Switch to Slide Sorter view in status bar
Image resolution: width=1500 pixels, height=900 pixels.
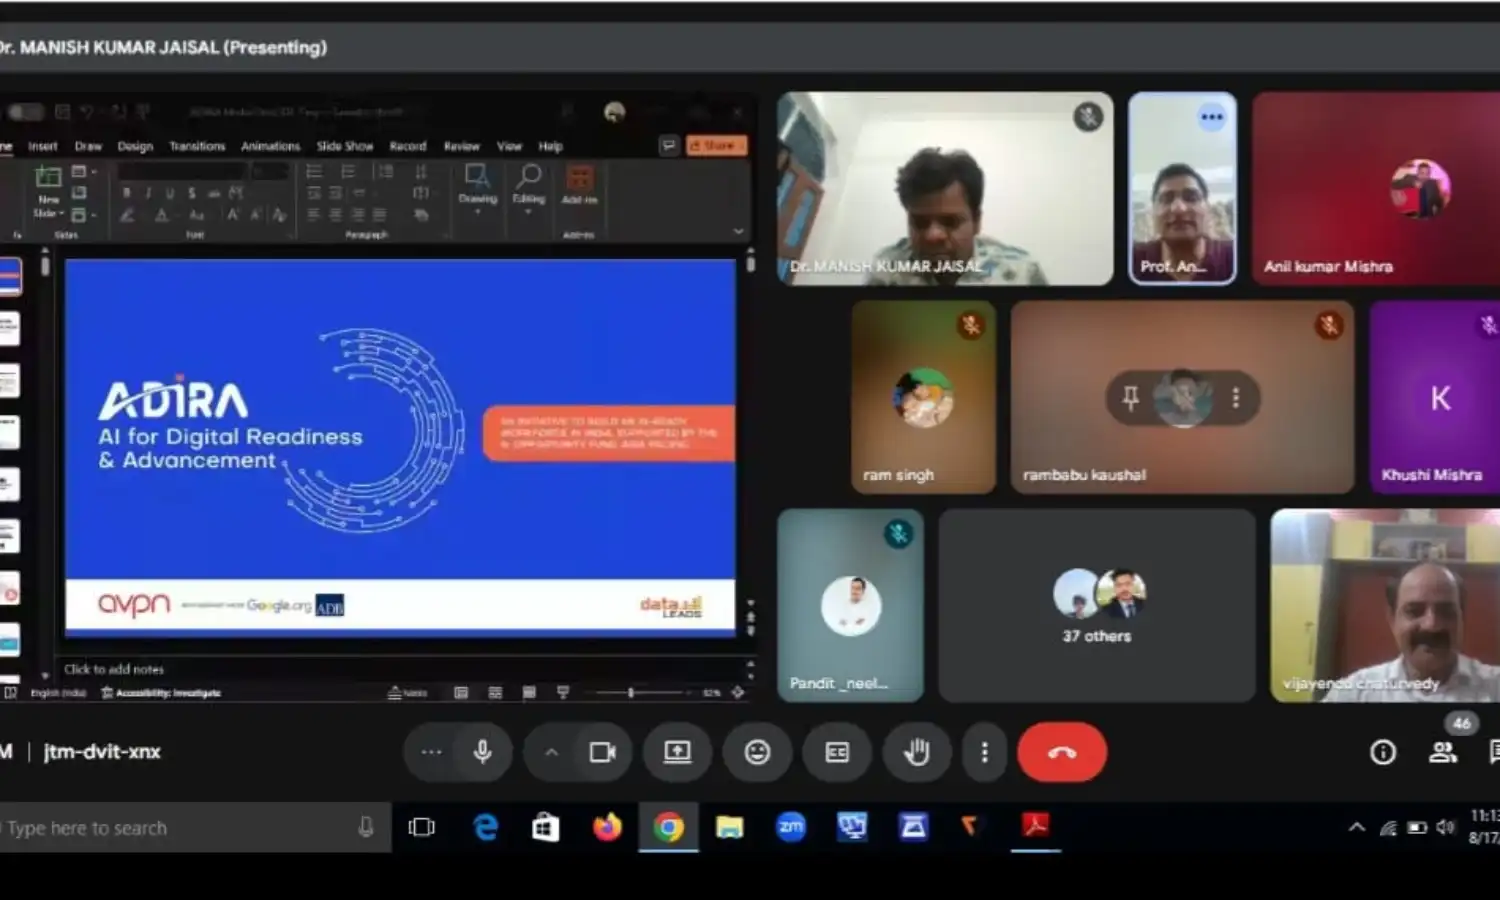click(x=495, y=692)
